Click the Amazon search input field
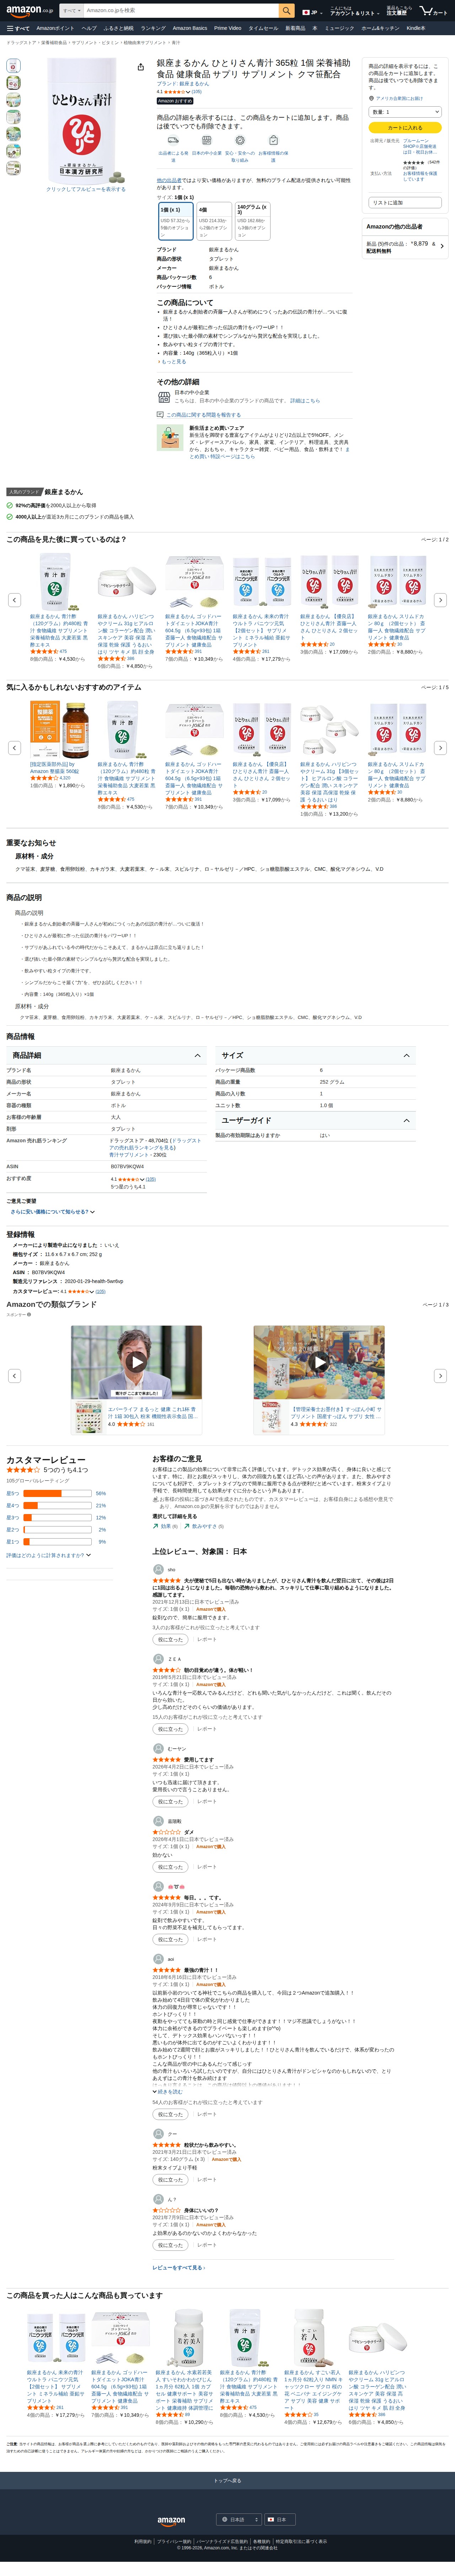The width and height of the screenshot is (455, 2576). (181, 11)
